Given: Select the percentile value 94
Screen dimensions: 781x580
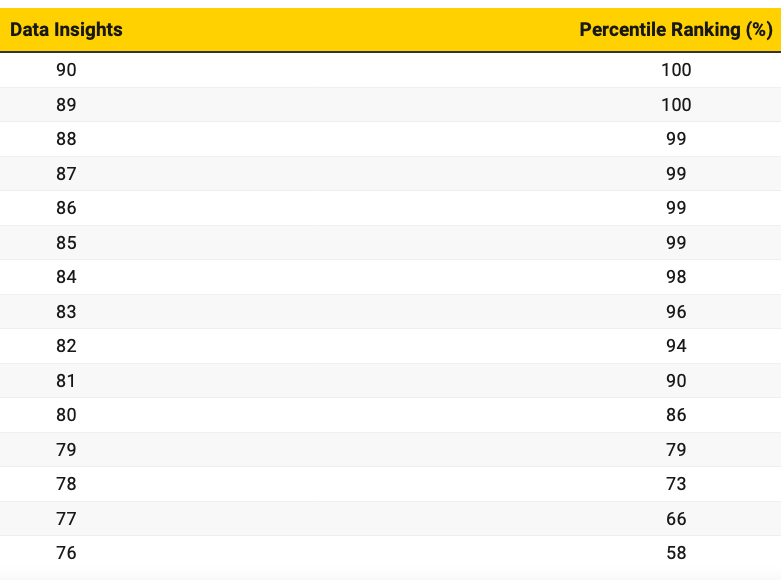Looking at the screenshot, I should point(676,346).
